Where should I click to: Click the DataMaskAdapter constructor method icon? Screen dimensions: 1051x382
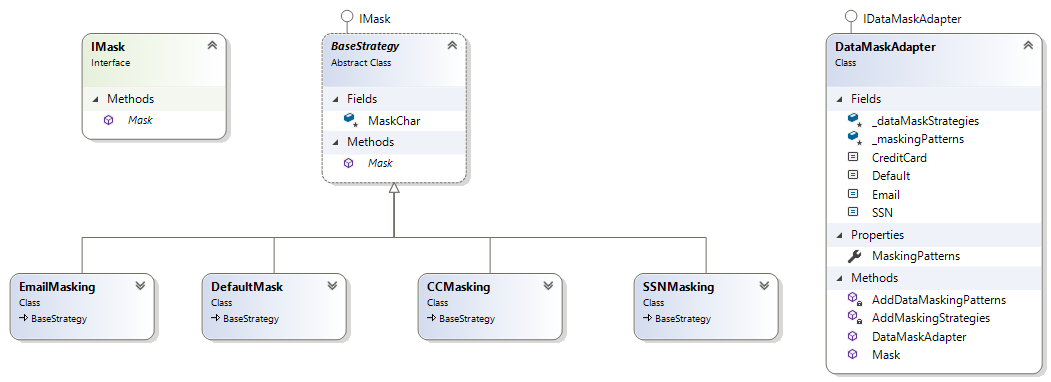853,336
